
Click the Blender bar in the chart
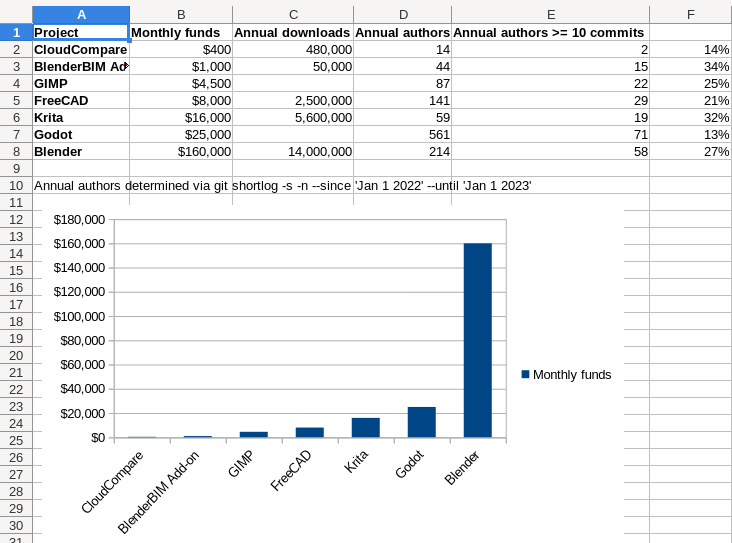pos(478,340)
